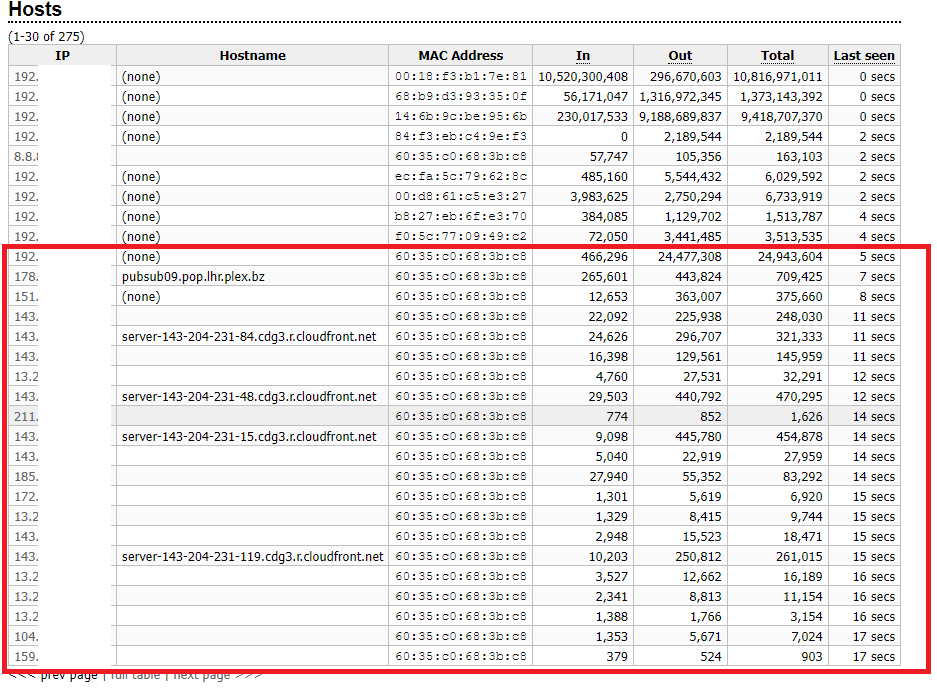The height and width of the screenshot is (689, 937).
Task: Open the host IP starting with 172.
Action: [x=26, y=497]
